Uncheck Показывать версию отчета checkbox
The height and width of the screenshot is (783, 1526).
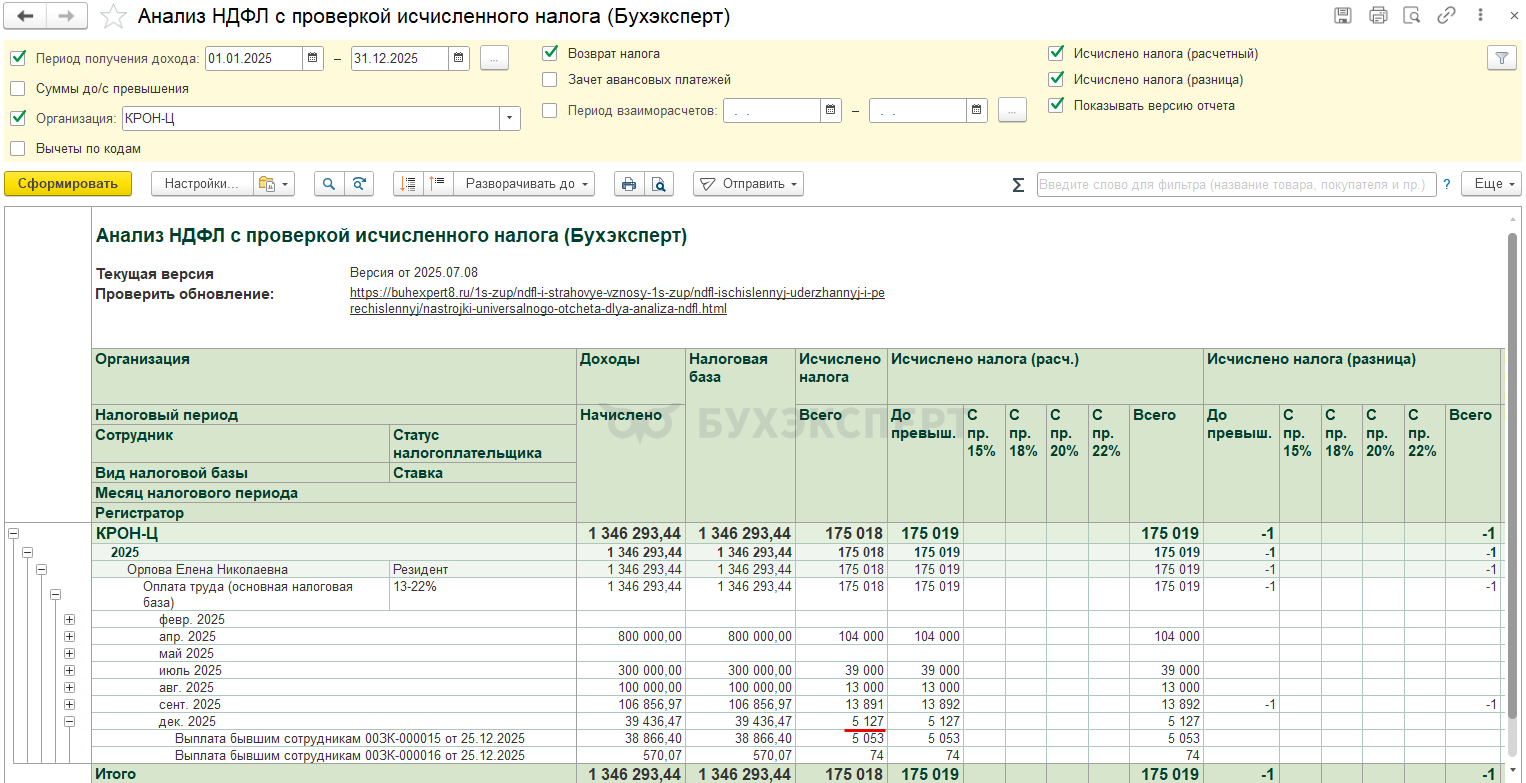pos(1056,105)
